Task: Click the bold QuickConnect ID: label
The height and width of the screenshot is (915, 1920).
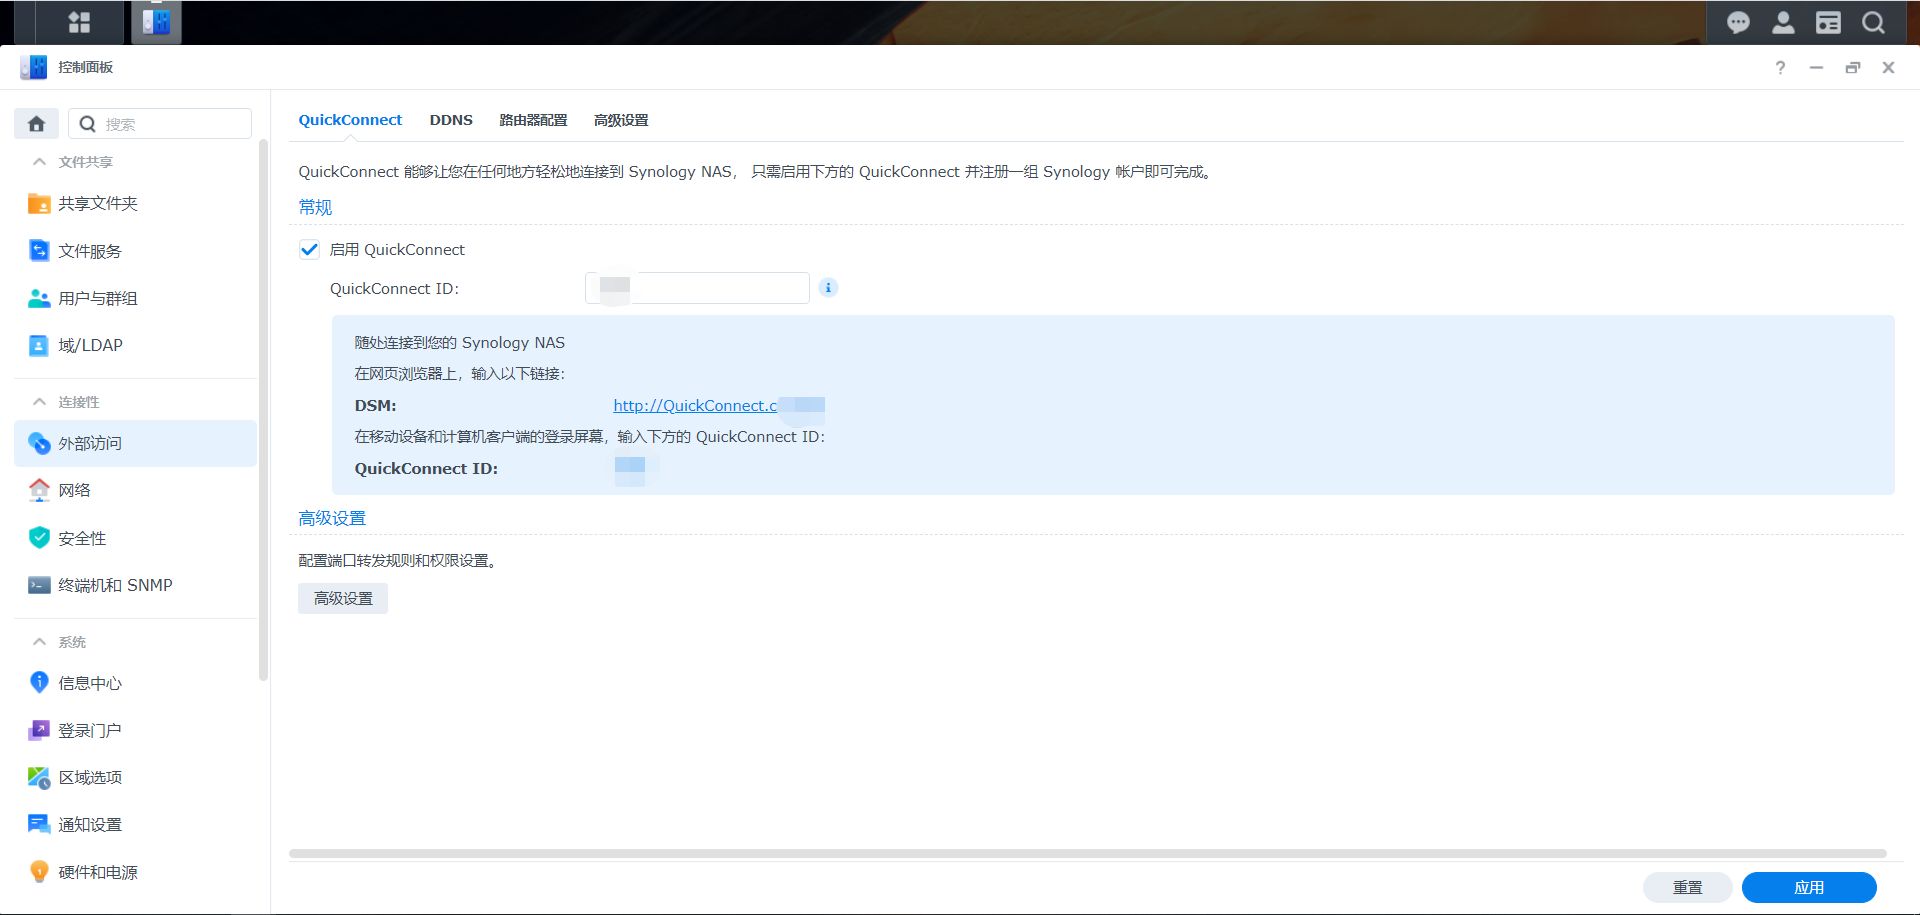Action: tap(426, 468)
